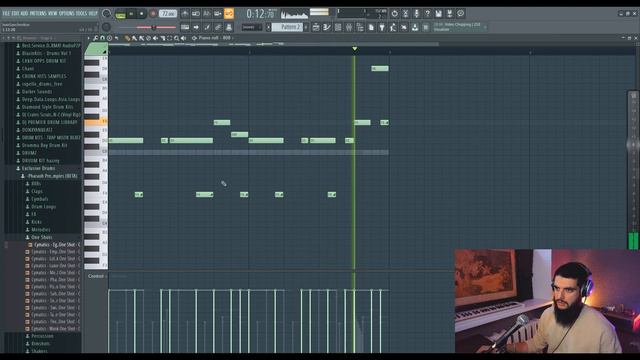Toggle step editing arrow icon
The height and width of the screenshot is (360, 640).
196,27
